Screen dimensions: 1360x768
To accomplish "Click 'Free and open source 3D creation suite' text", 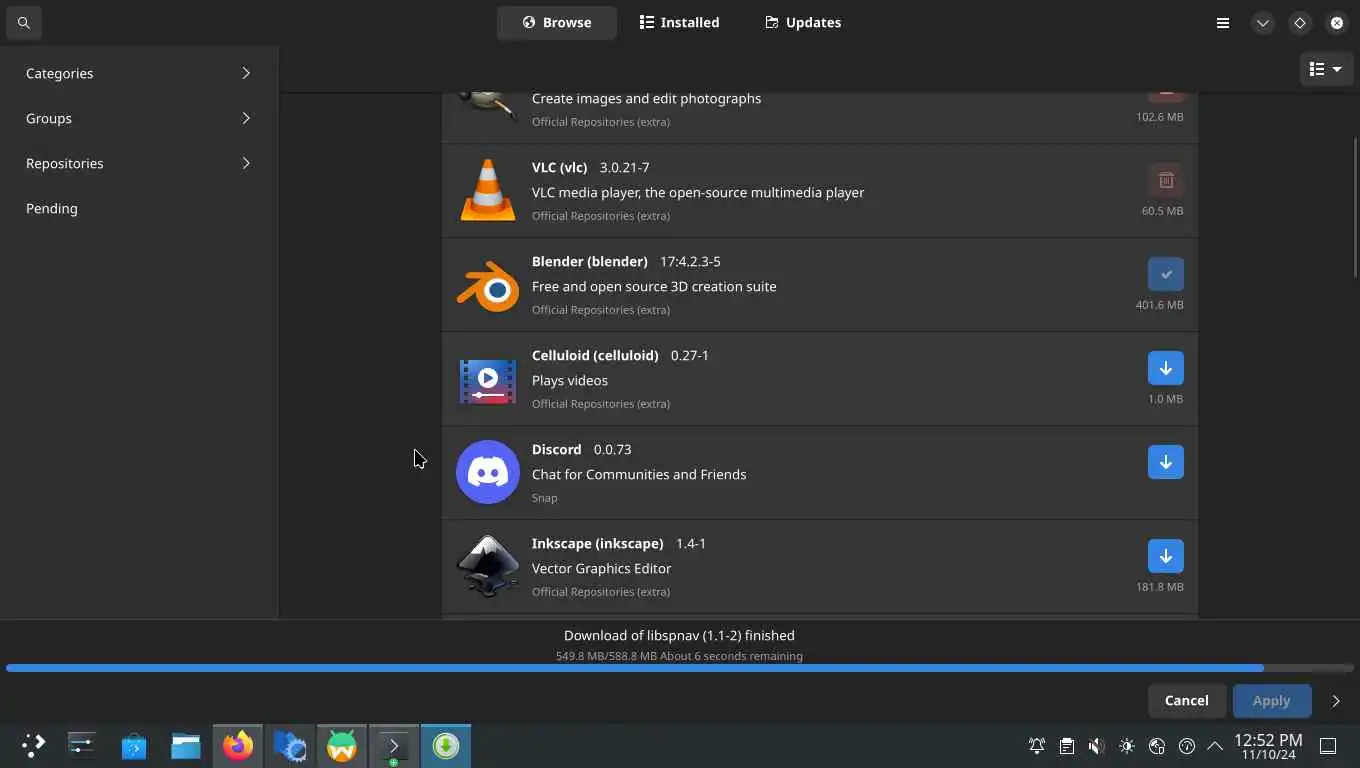I will pyautogui.click(x=654, y=286).
